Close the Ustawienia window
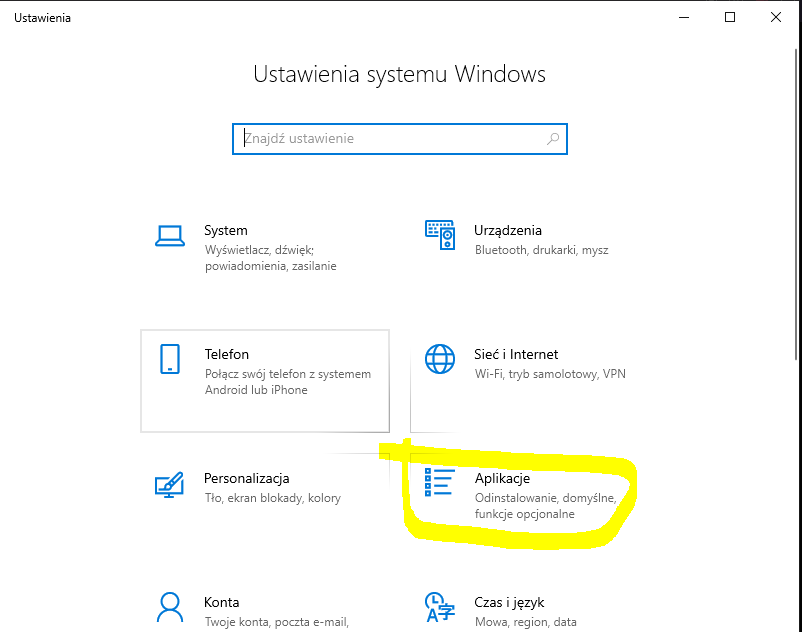Viewport: 802px width, 632px height. click(776, 17)
